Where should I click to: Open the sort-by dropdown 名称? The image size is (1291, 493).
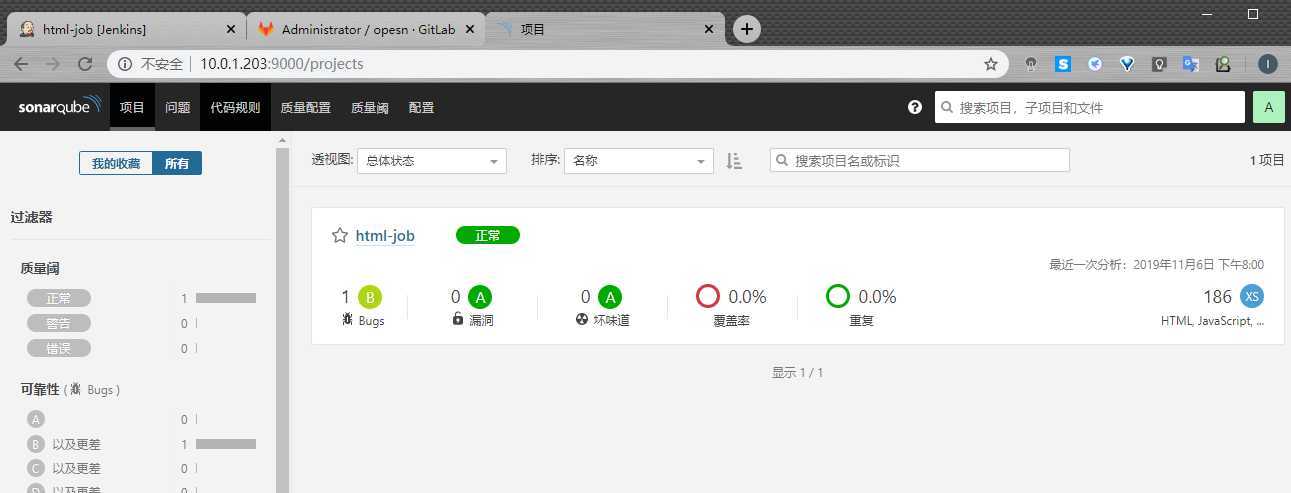639,161
